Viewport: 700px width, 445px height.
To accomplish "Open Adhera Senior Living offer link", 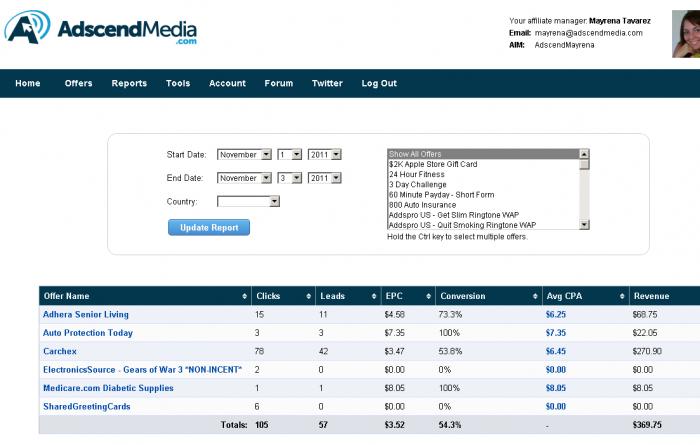I will 86,315.
